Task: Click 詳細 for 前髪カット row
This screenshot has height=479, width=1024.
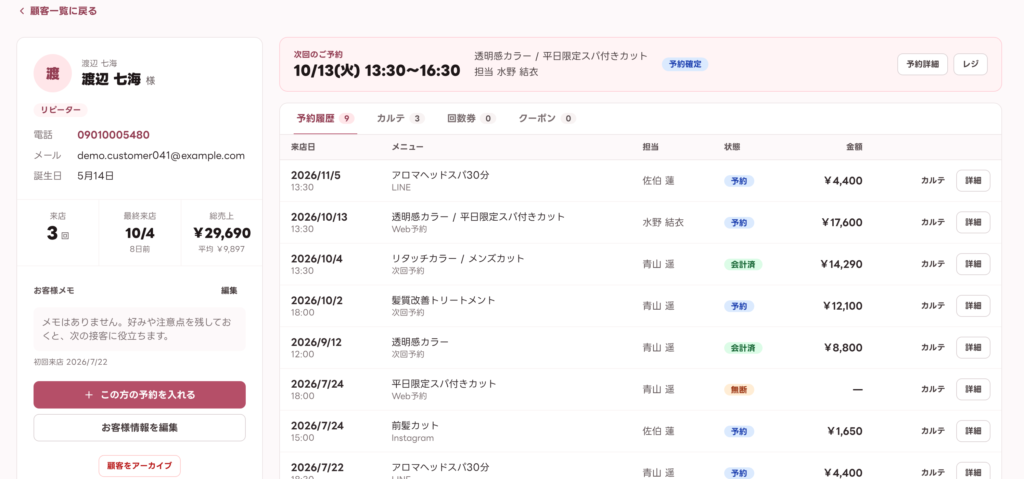Action: (973, 431)
